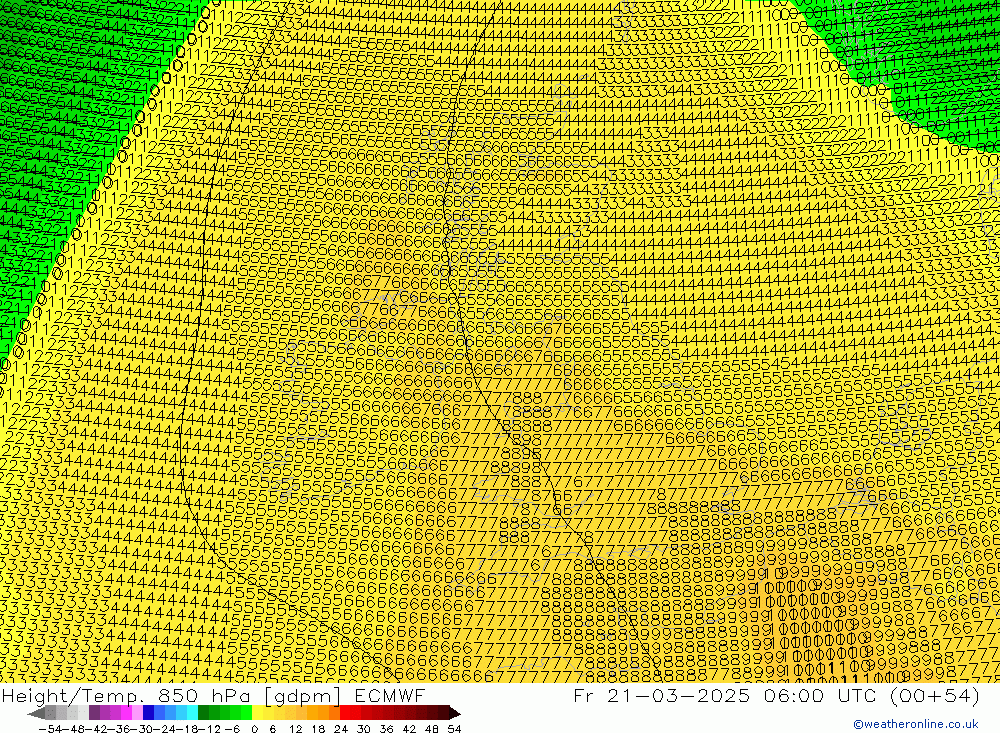The width and height of the screenshot is (1000, 733).
Task: Click the '06:00 UTC' time text
Action: point(821,695)
